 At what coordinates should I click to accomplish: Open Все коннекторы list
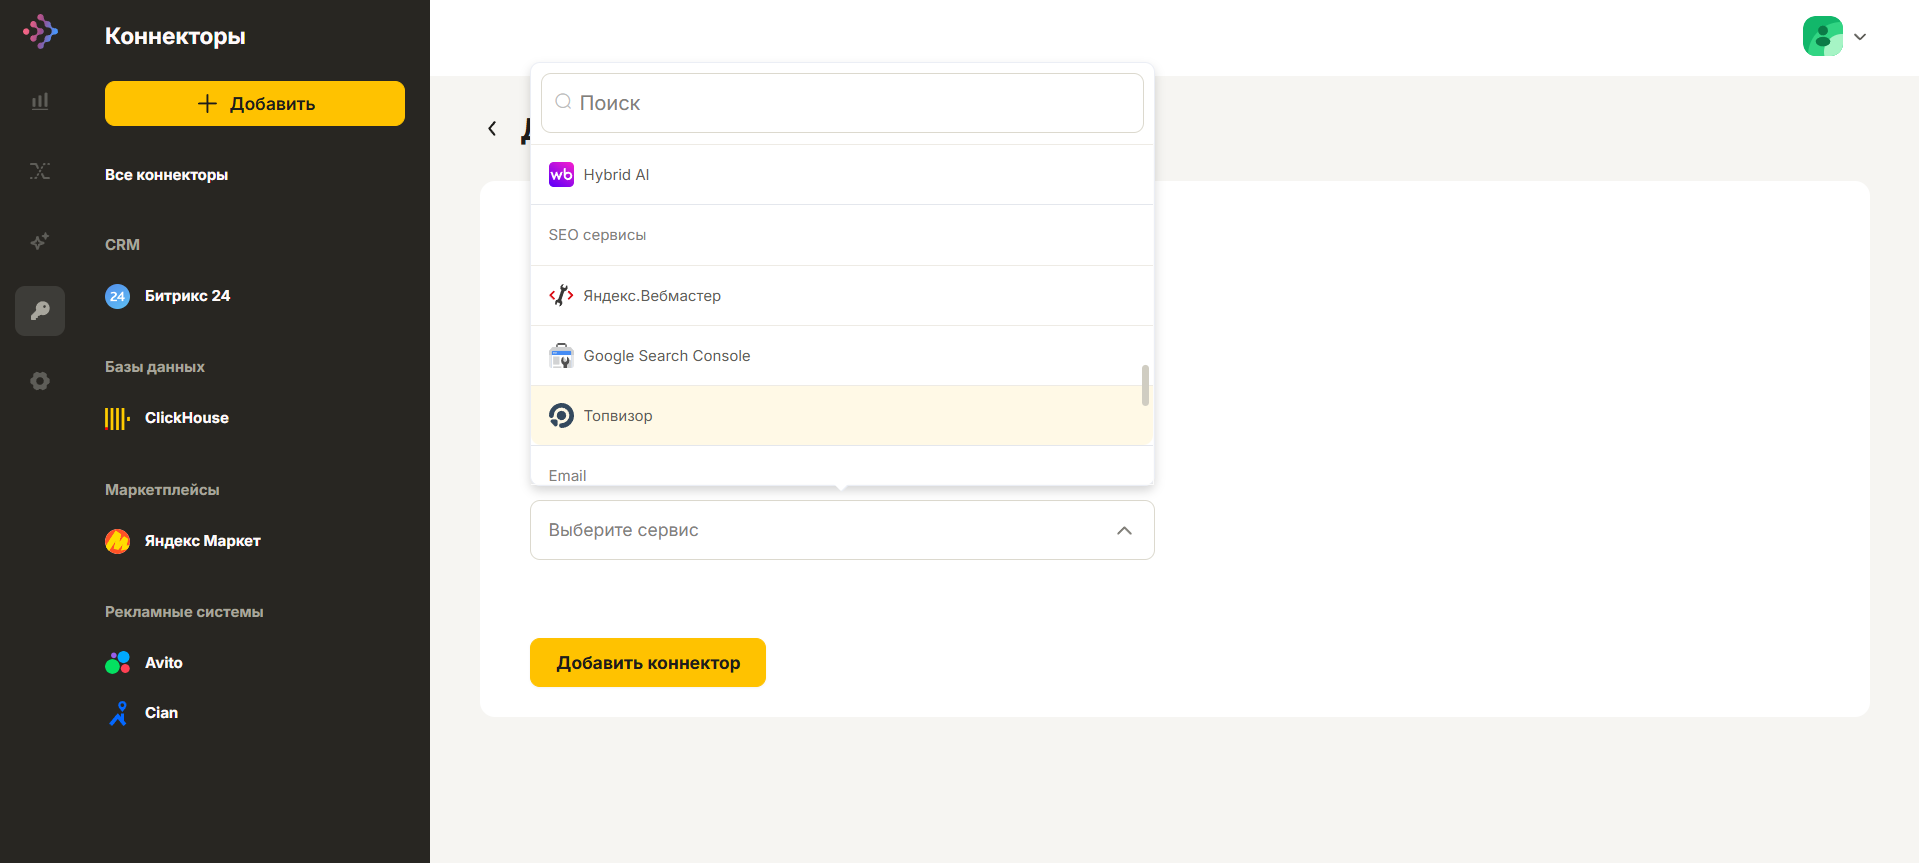[x=166, y=175]
